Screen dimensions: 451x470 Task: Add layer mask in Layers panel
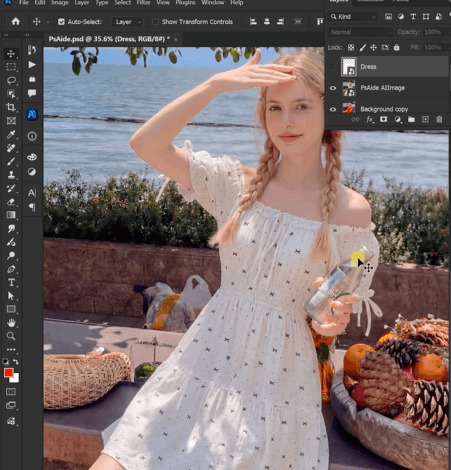(384, 119)
